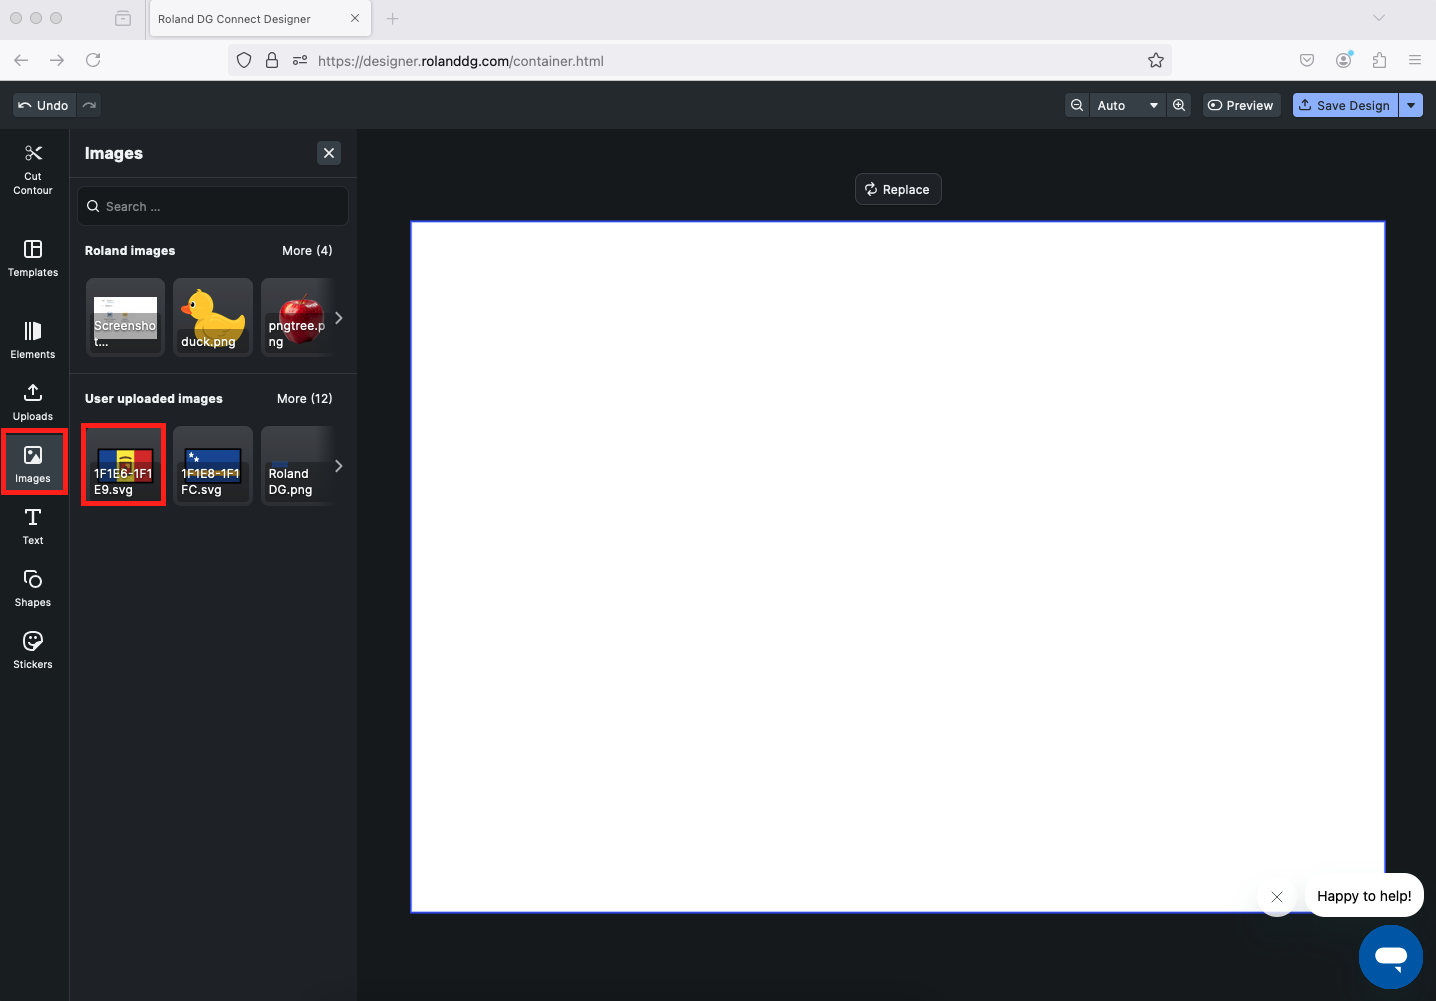Close the Roland DG Connect Designer tab
Image resolution: width=1436 pixels, height=1001 pixels.
click(x=355, y=18)
